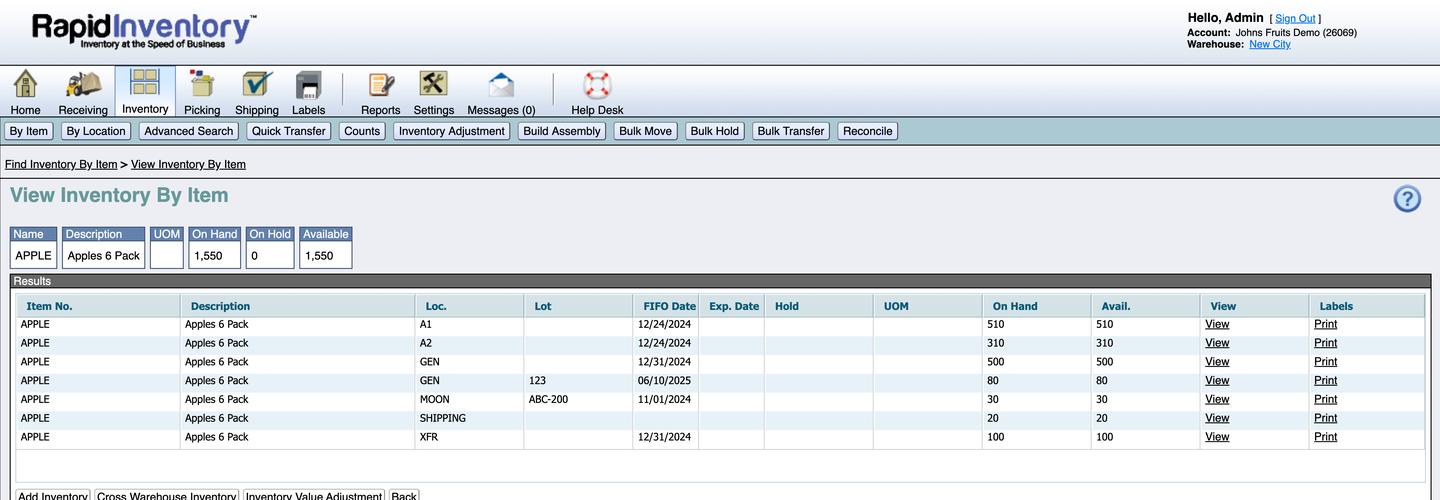Open Help Desk lifebuoy icon
The image size is (1440, 500).
[x=597, y=86]
